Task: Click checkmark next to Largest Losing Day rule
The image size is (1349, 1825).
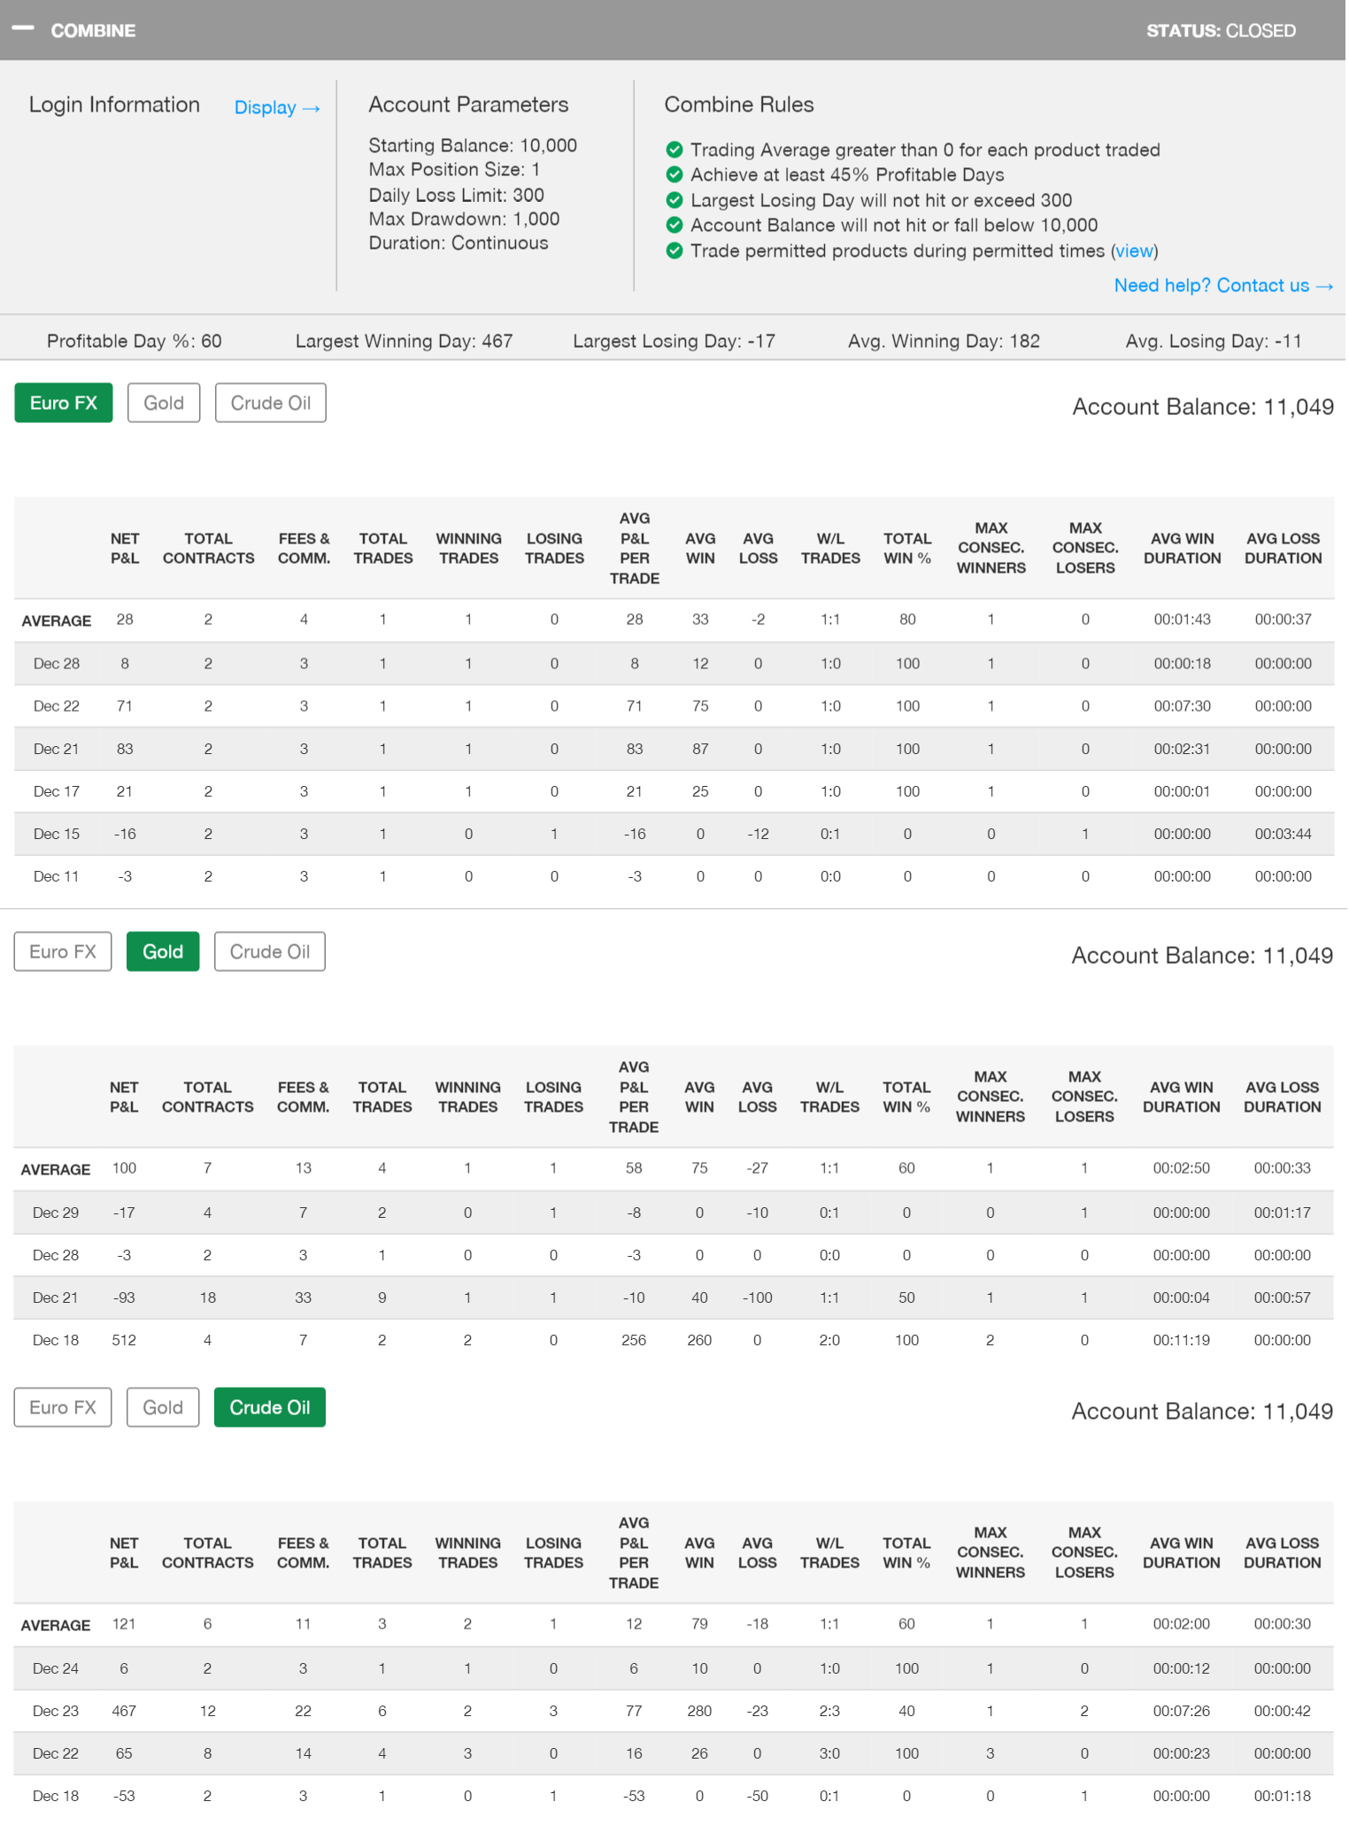Action: 674,200
